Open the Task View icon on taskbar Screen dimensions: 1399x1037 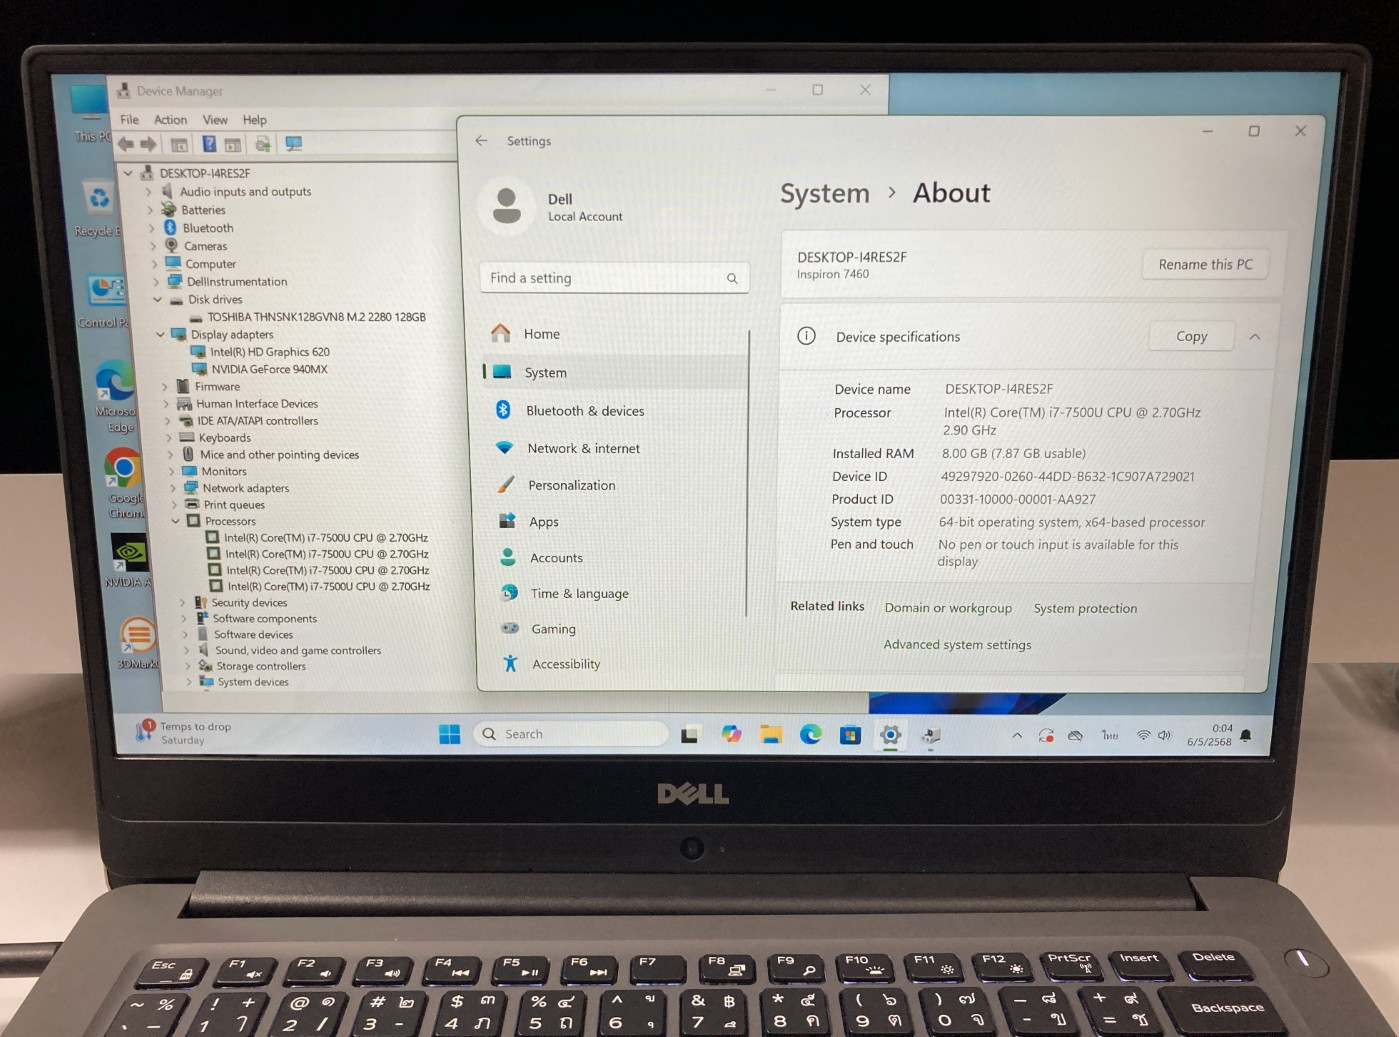(x=690, y=735)
